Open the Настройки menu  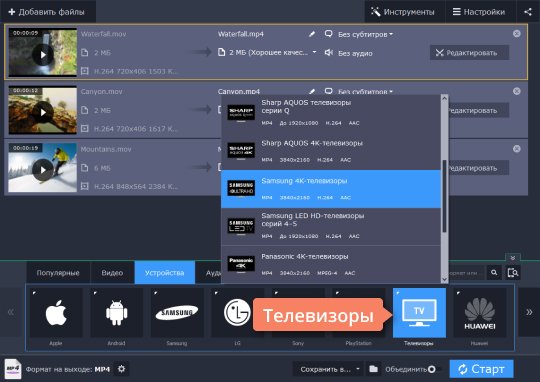pyautogui.click(x=479, y=12)
